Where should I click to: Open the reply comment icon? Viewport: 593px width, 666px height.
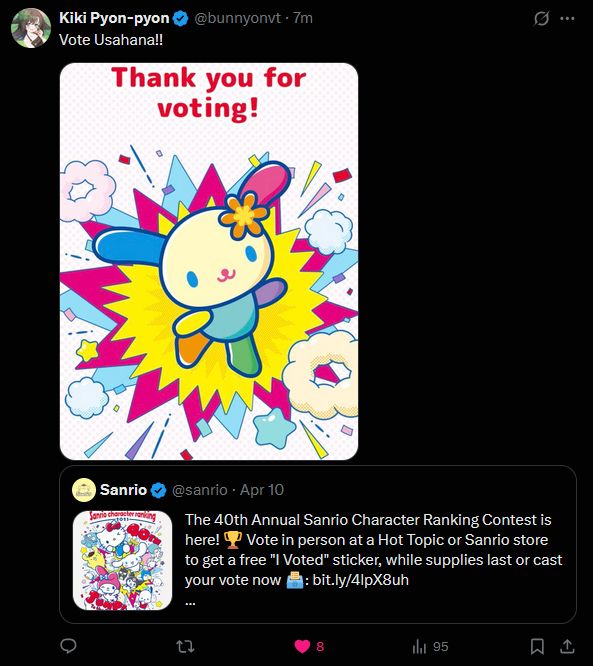pyautogui.click(x=68, y=646)
